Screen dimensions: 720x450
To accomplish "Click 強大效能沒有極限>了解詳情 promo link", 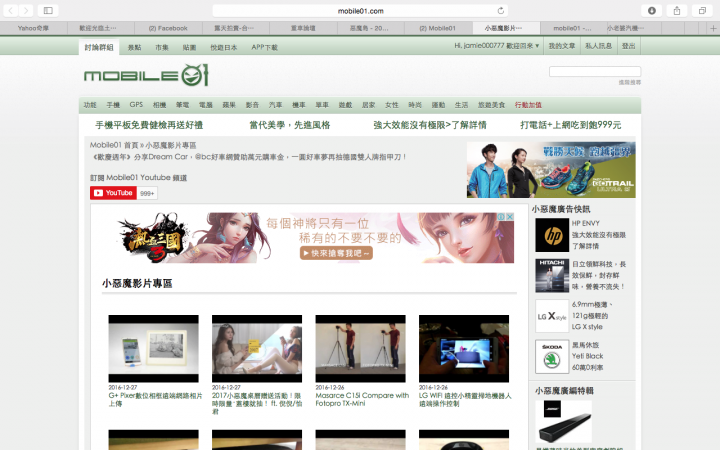I will click(430, 125).
